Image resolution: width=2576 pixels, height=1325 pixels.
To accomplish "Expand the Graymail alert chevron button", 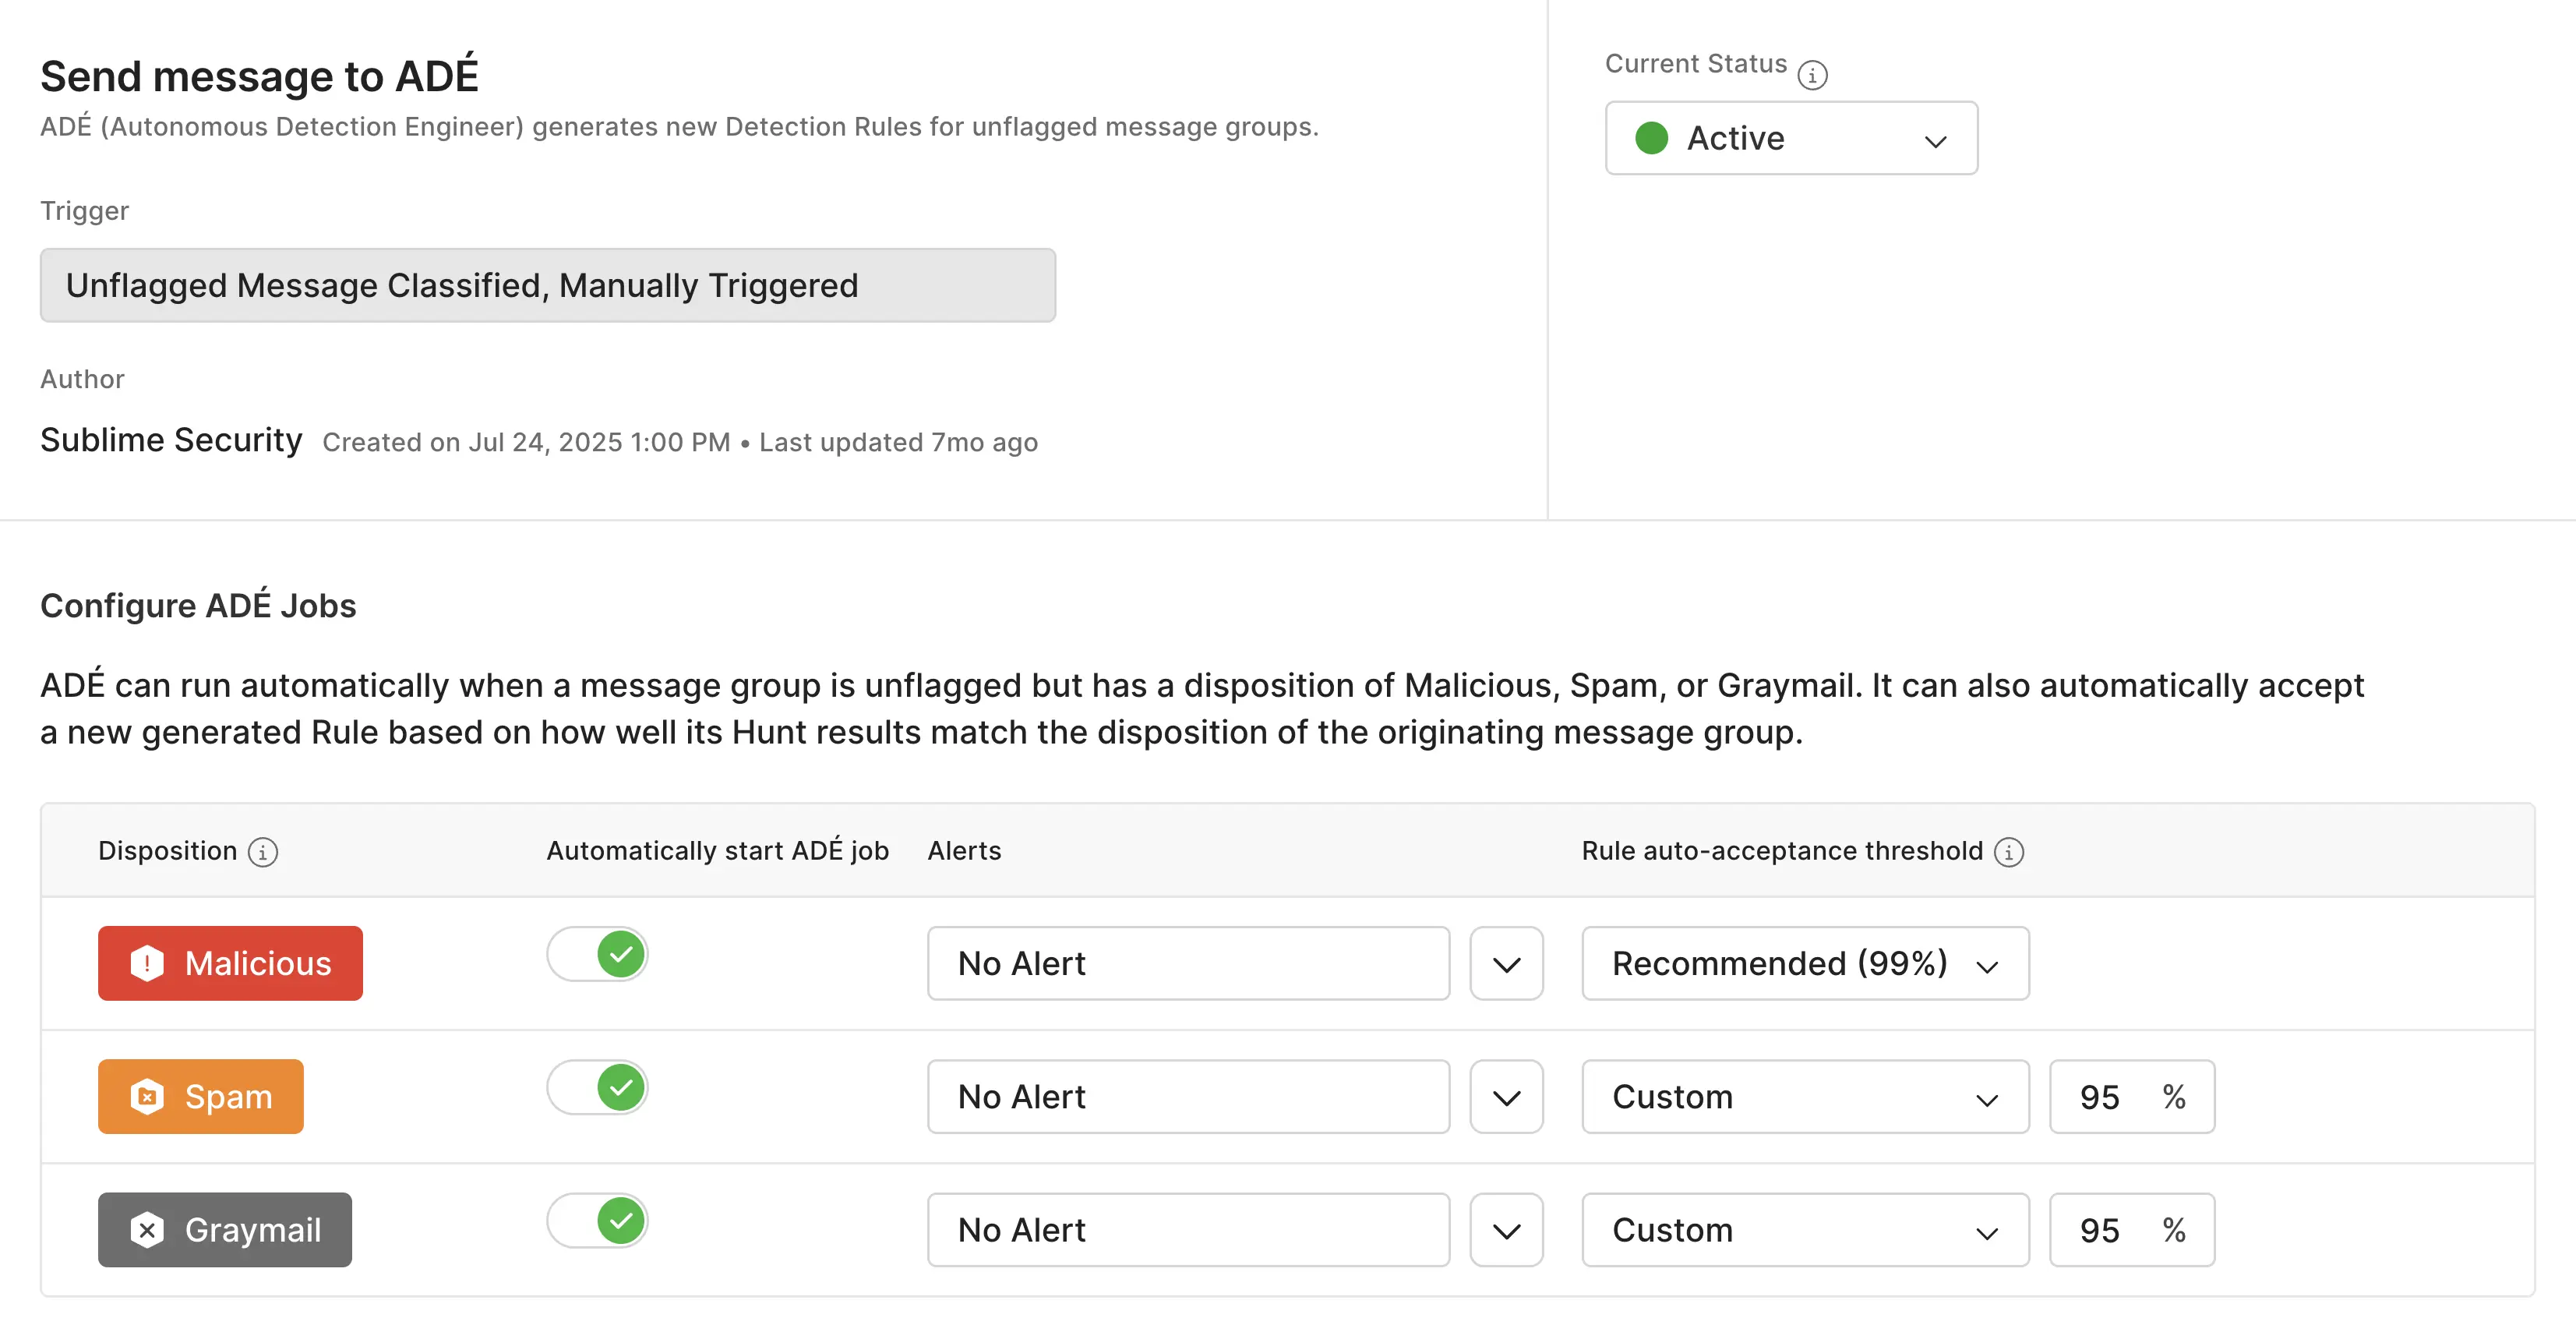I will [1506, 1230].
